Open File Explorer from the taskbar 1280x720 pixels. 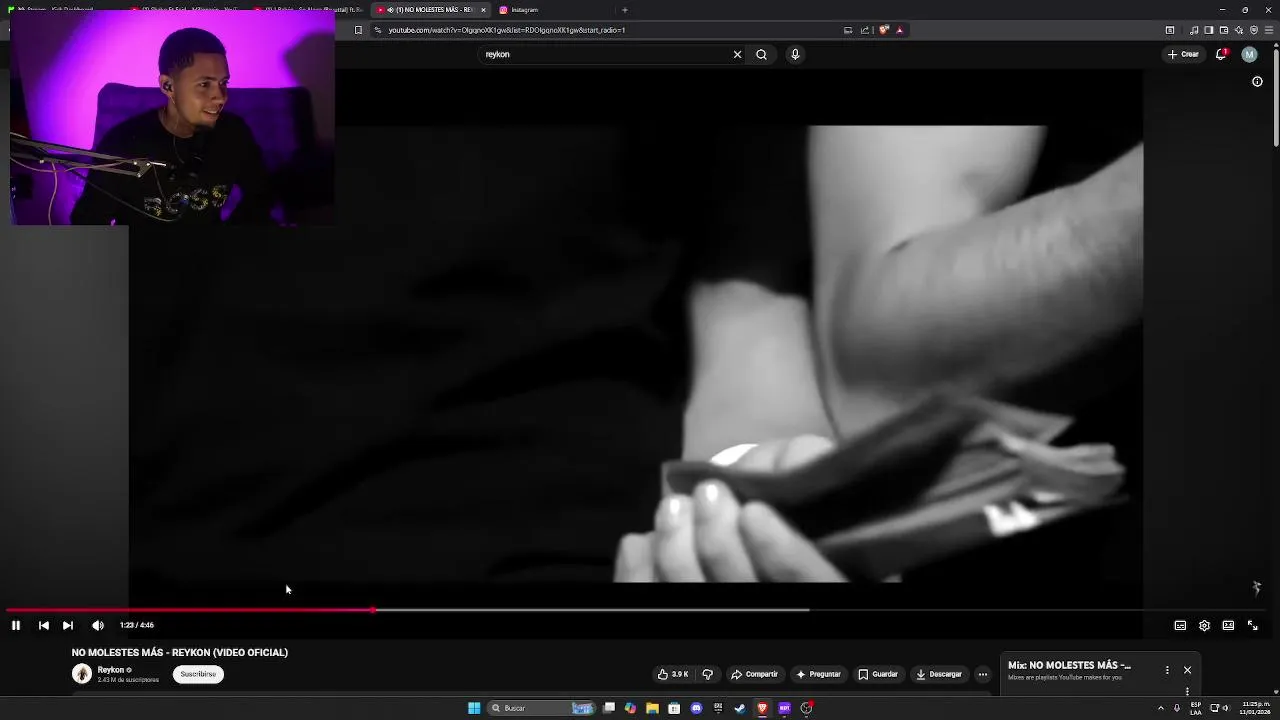[652, 708]
